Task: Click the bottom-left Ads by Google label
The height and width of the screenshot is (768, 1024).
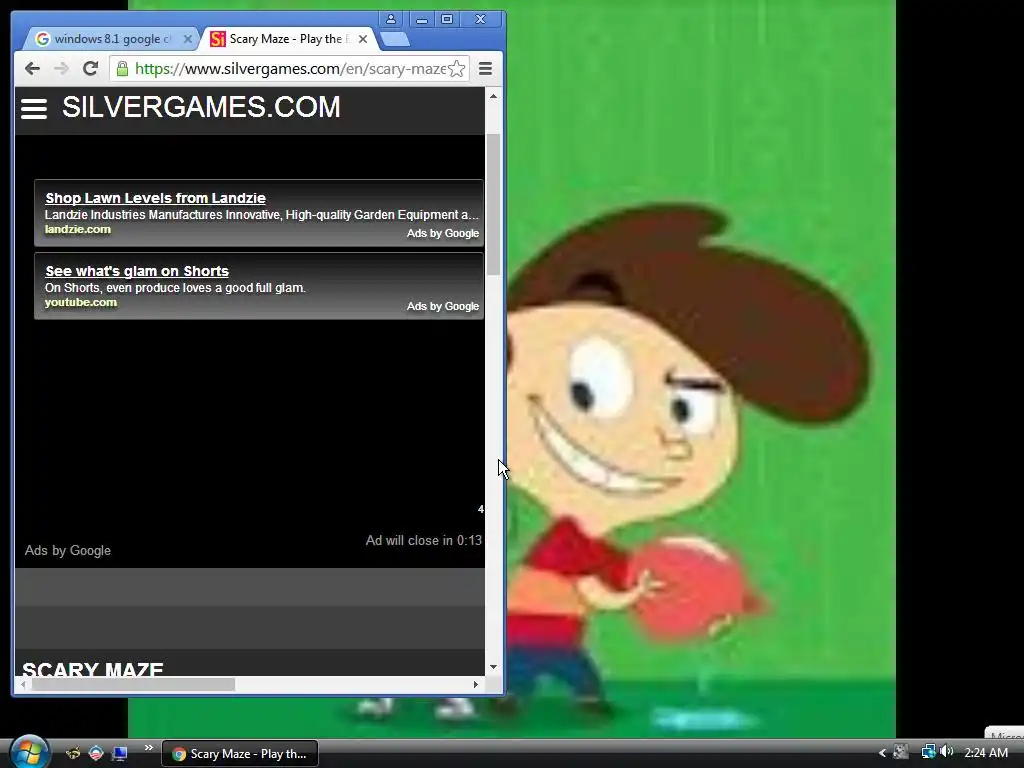Action: coord(68,551)
